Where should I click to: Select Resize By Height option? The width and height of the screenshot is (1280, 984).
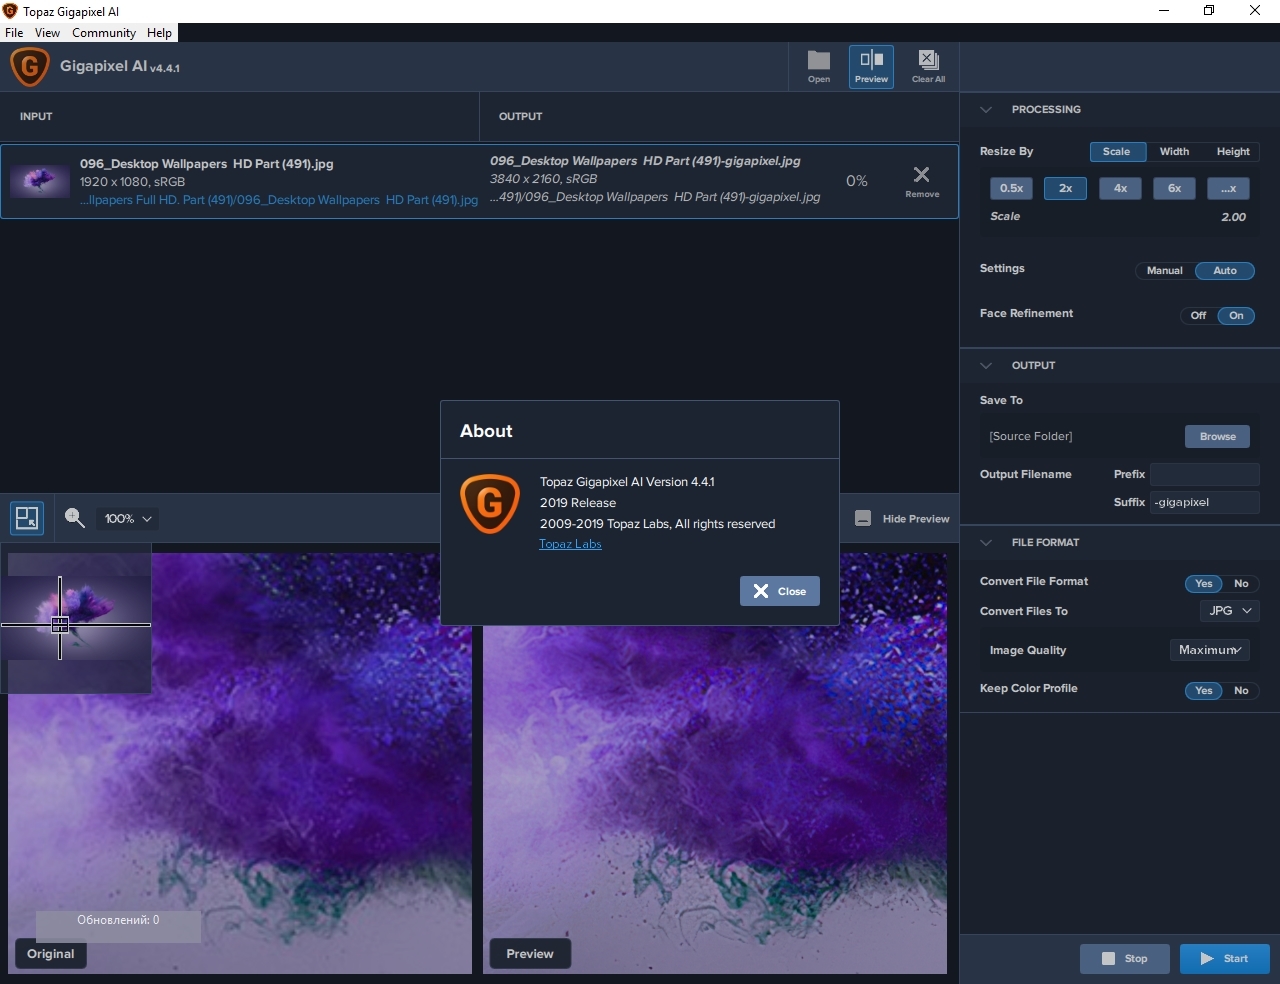click(x=1232, y=152)
